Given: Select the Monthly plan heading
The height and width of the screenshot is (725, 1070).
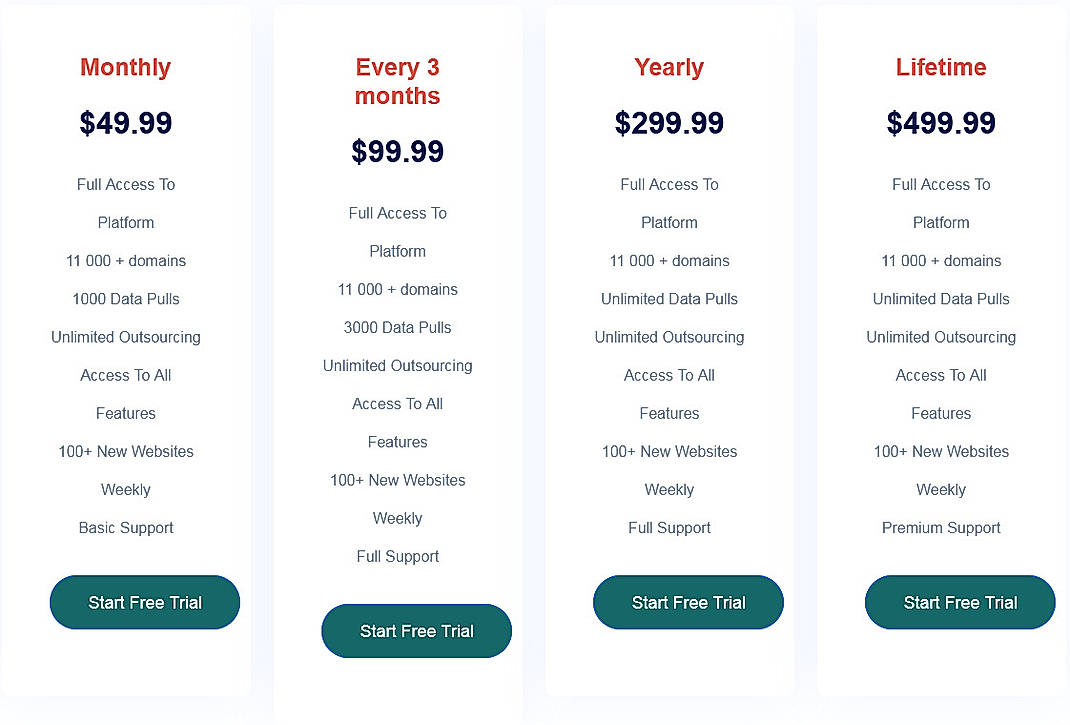Looking at the screenshot, I should pos(125,67).
